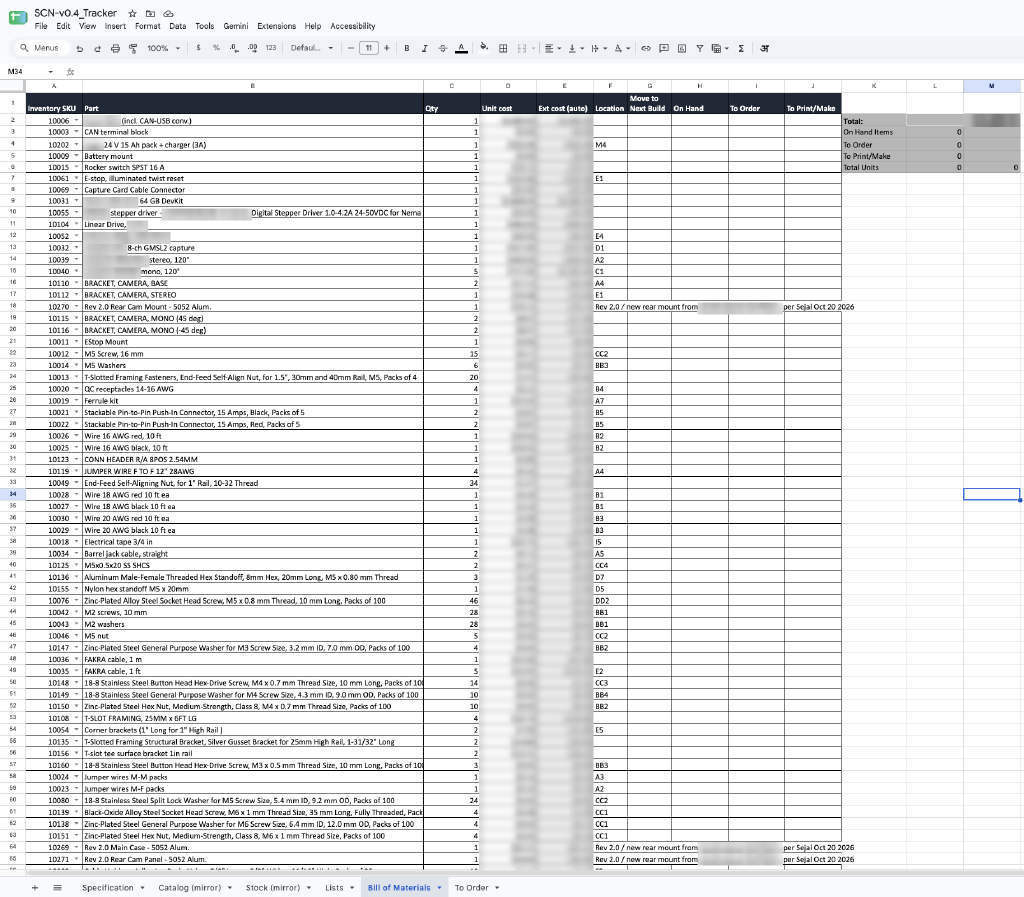The image size is (1024, 897).
Task: Toggle strikethrough formatting
Action: pyautogui.click(x=443, y=48)
